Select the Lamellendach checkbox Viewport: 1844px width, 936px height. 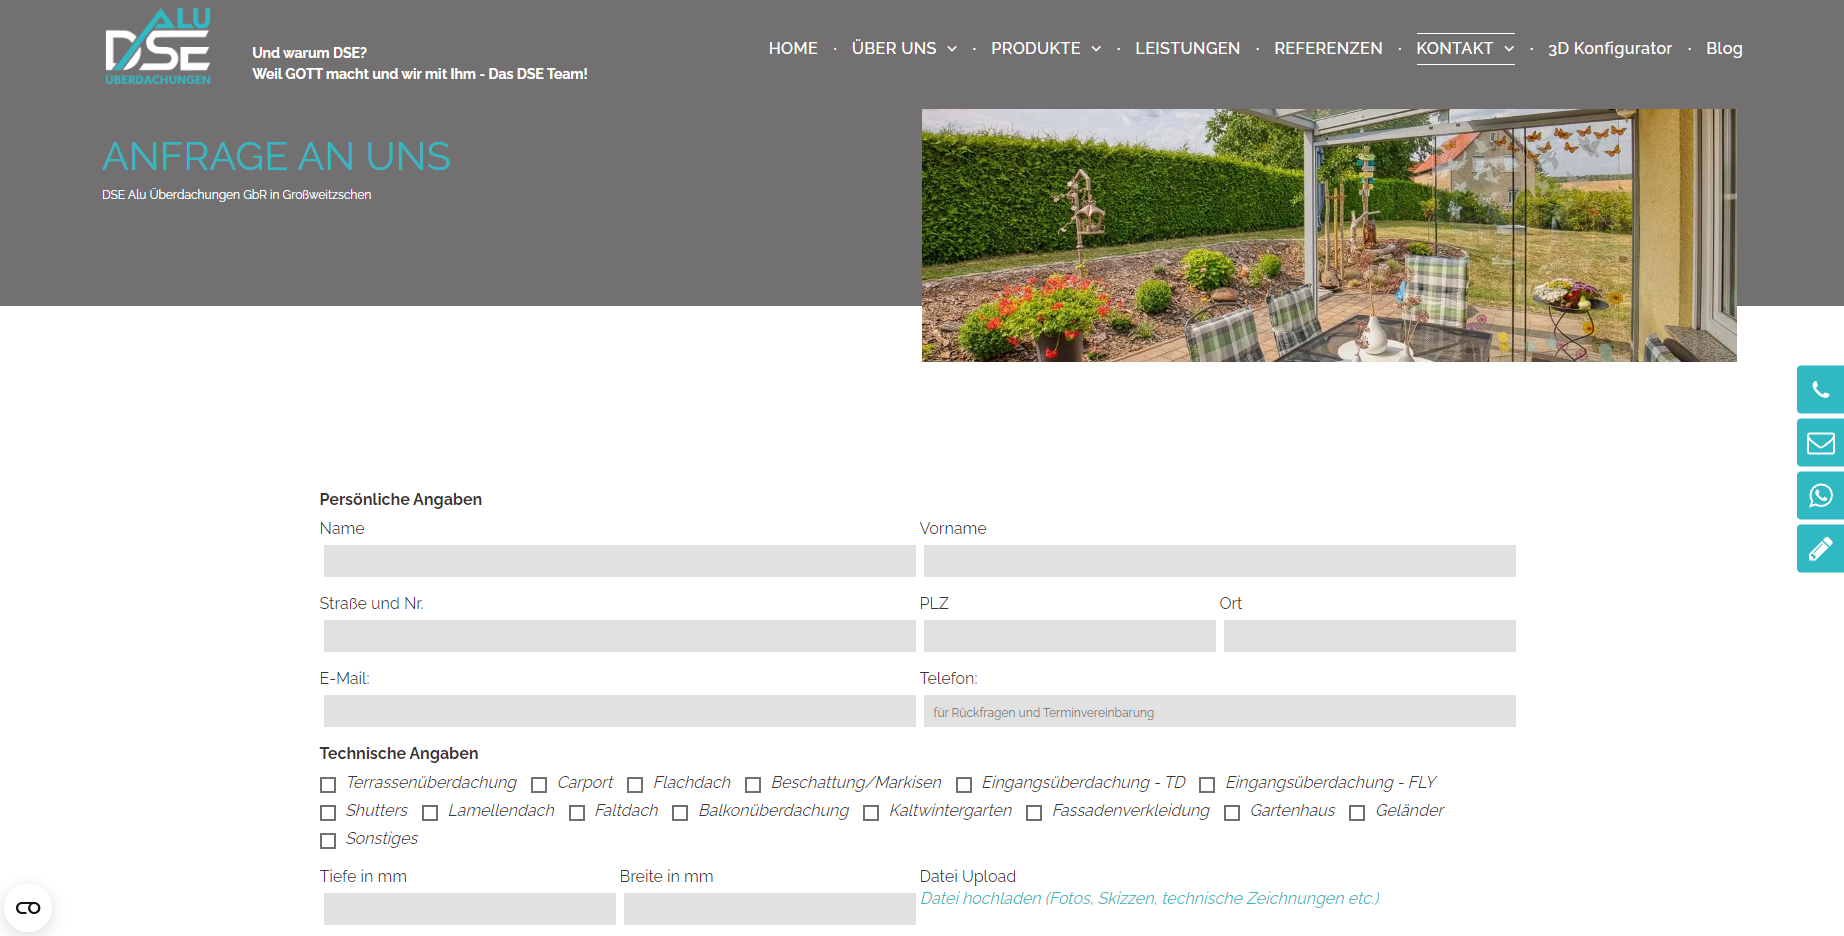click(x=430, y=813)
